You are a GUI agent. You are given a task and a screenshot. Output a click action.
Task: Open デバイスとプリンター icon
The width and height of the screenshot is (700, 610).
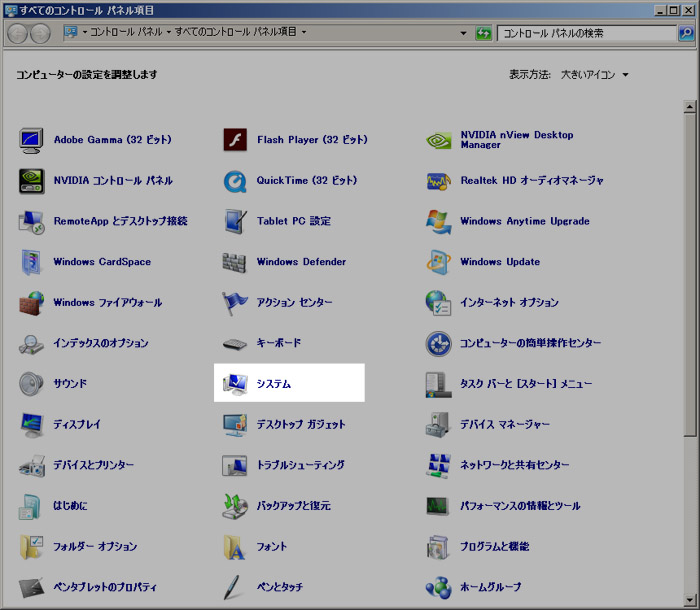coord(32,466)
